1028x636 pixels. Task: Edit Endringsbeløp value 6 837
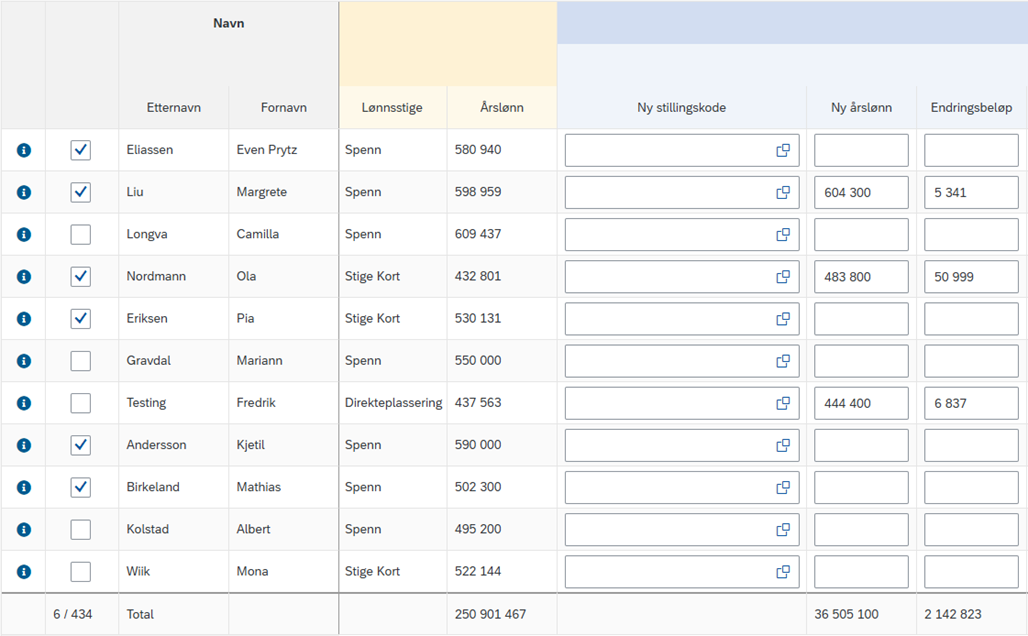tap(972, 403)
